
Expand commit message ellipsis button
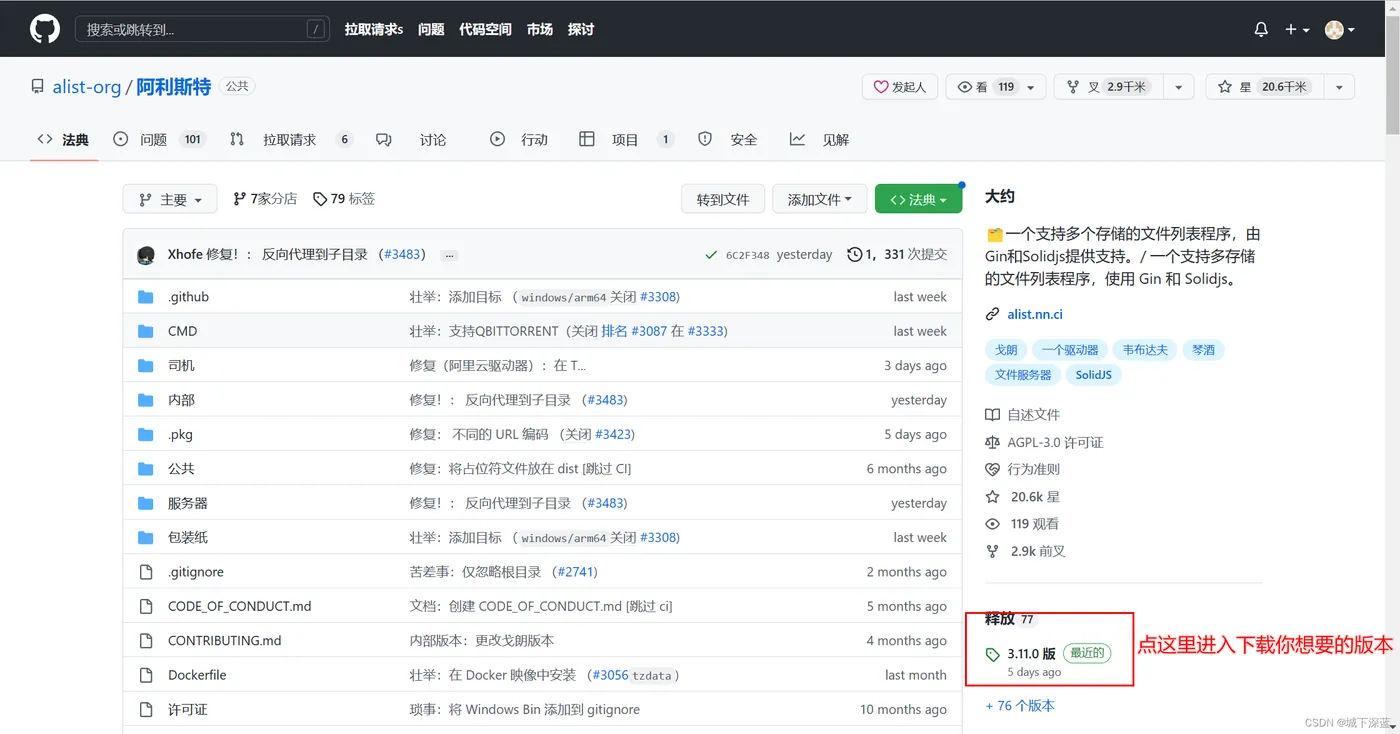450,255
